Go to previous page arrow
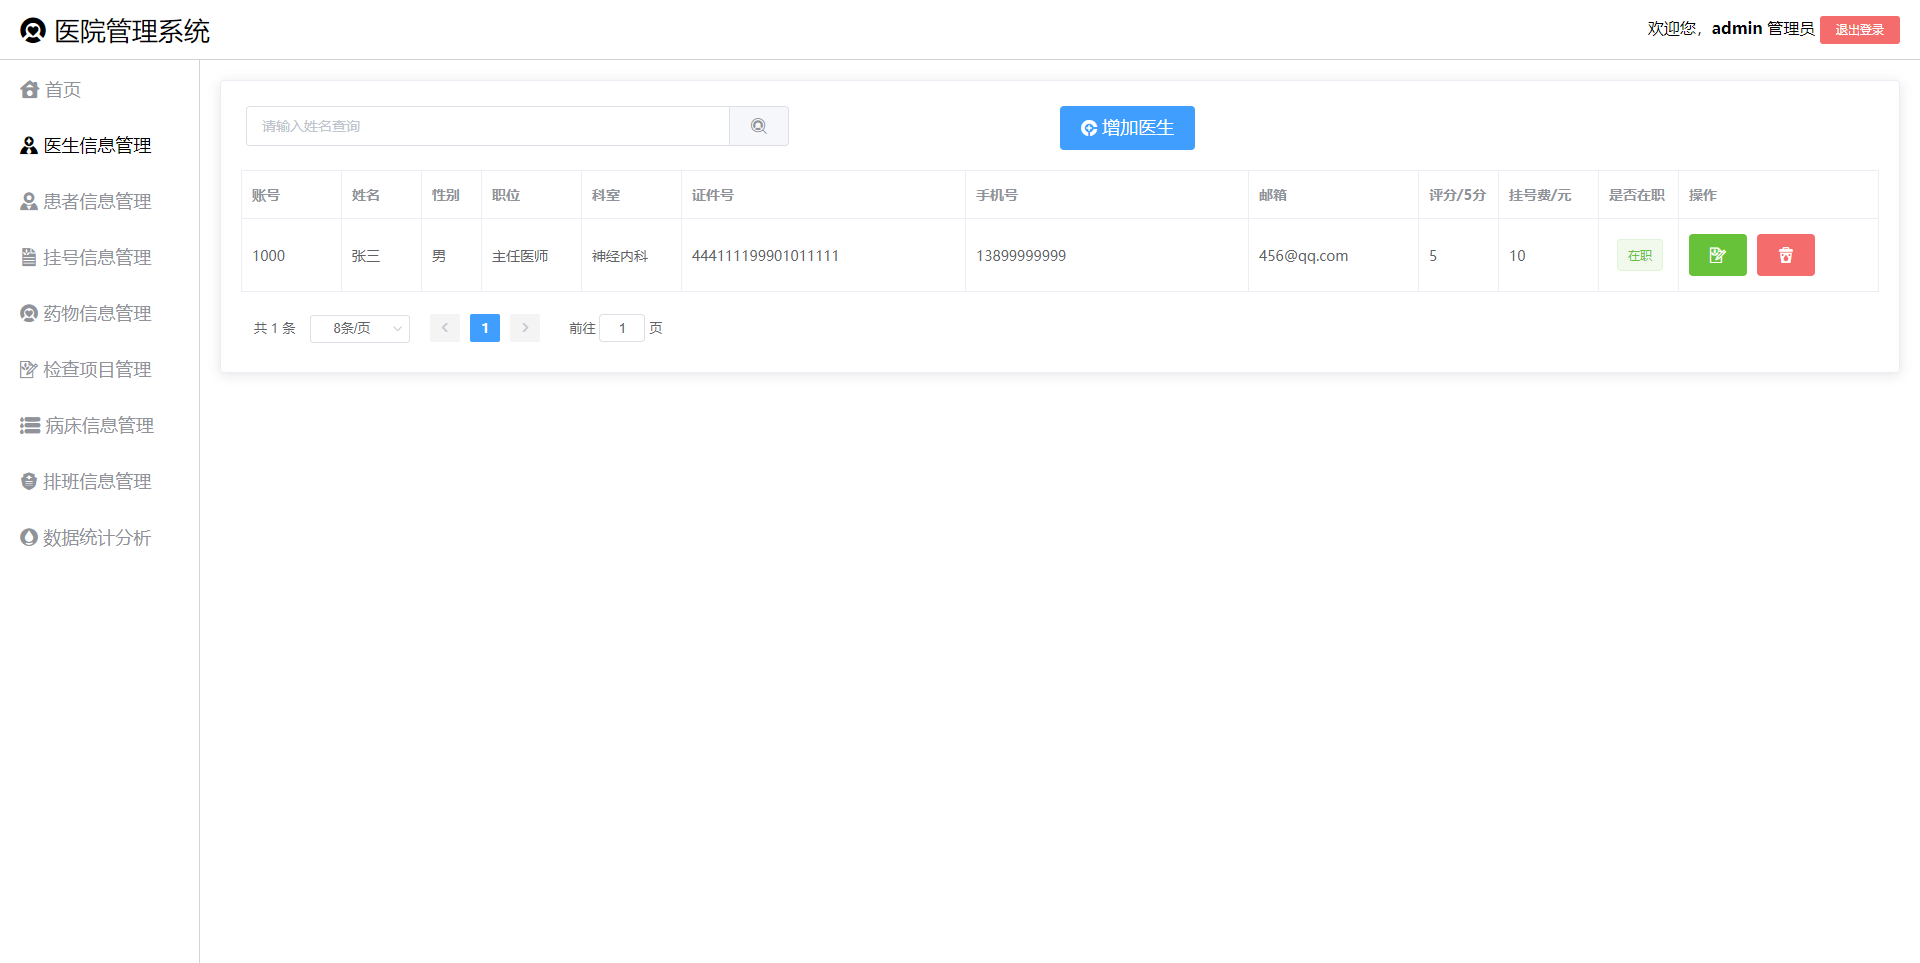1920x963 pixels. point(445,328)
